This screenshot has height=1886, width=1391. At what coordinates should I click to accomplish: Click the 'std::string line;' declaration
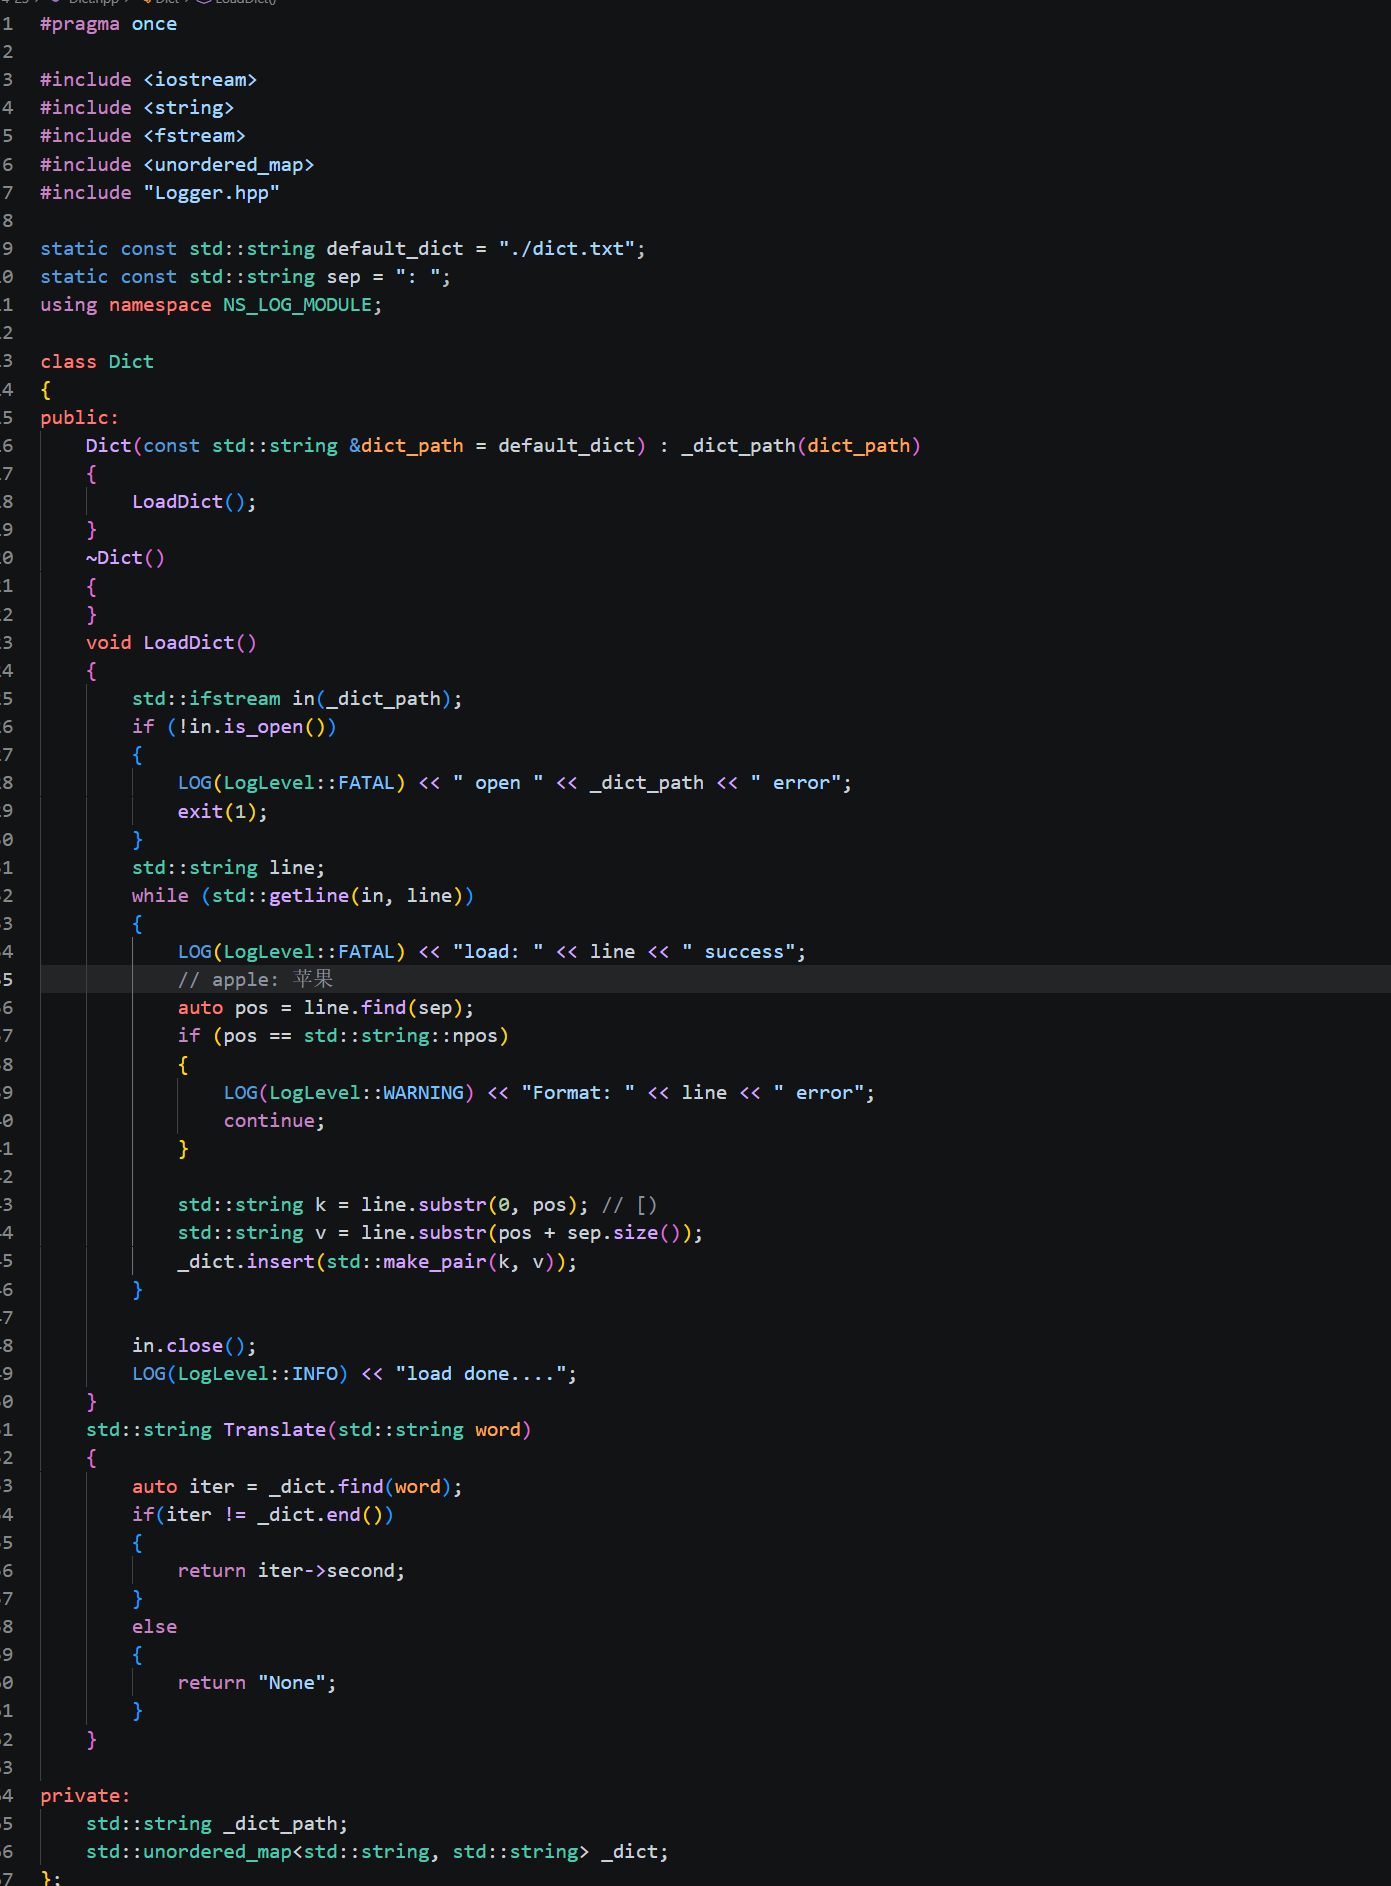tap(228, 868)
